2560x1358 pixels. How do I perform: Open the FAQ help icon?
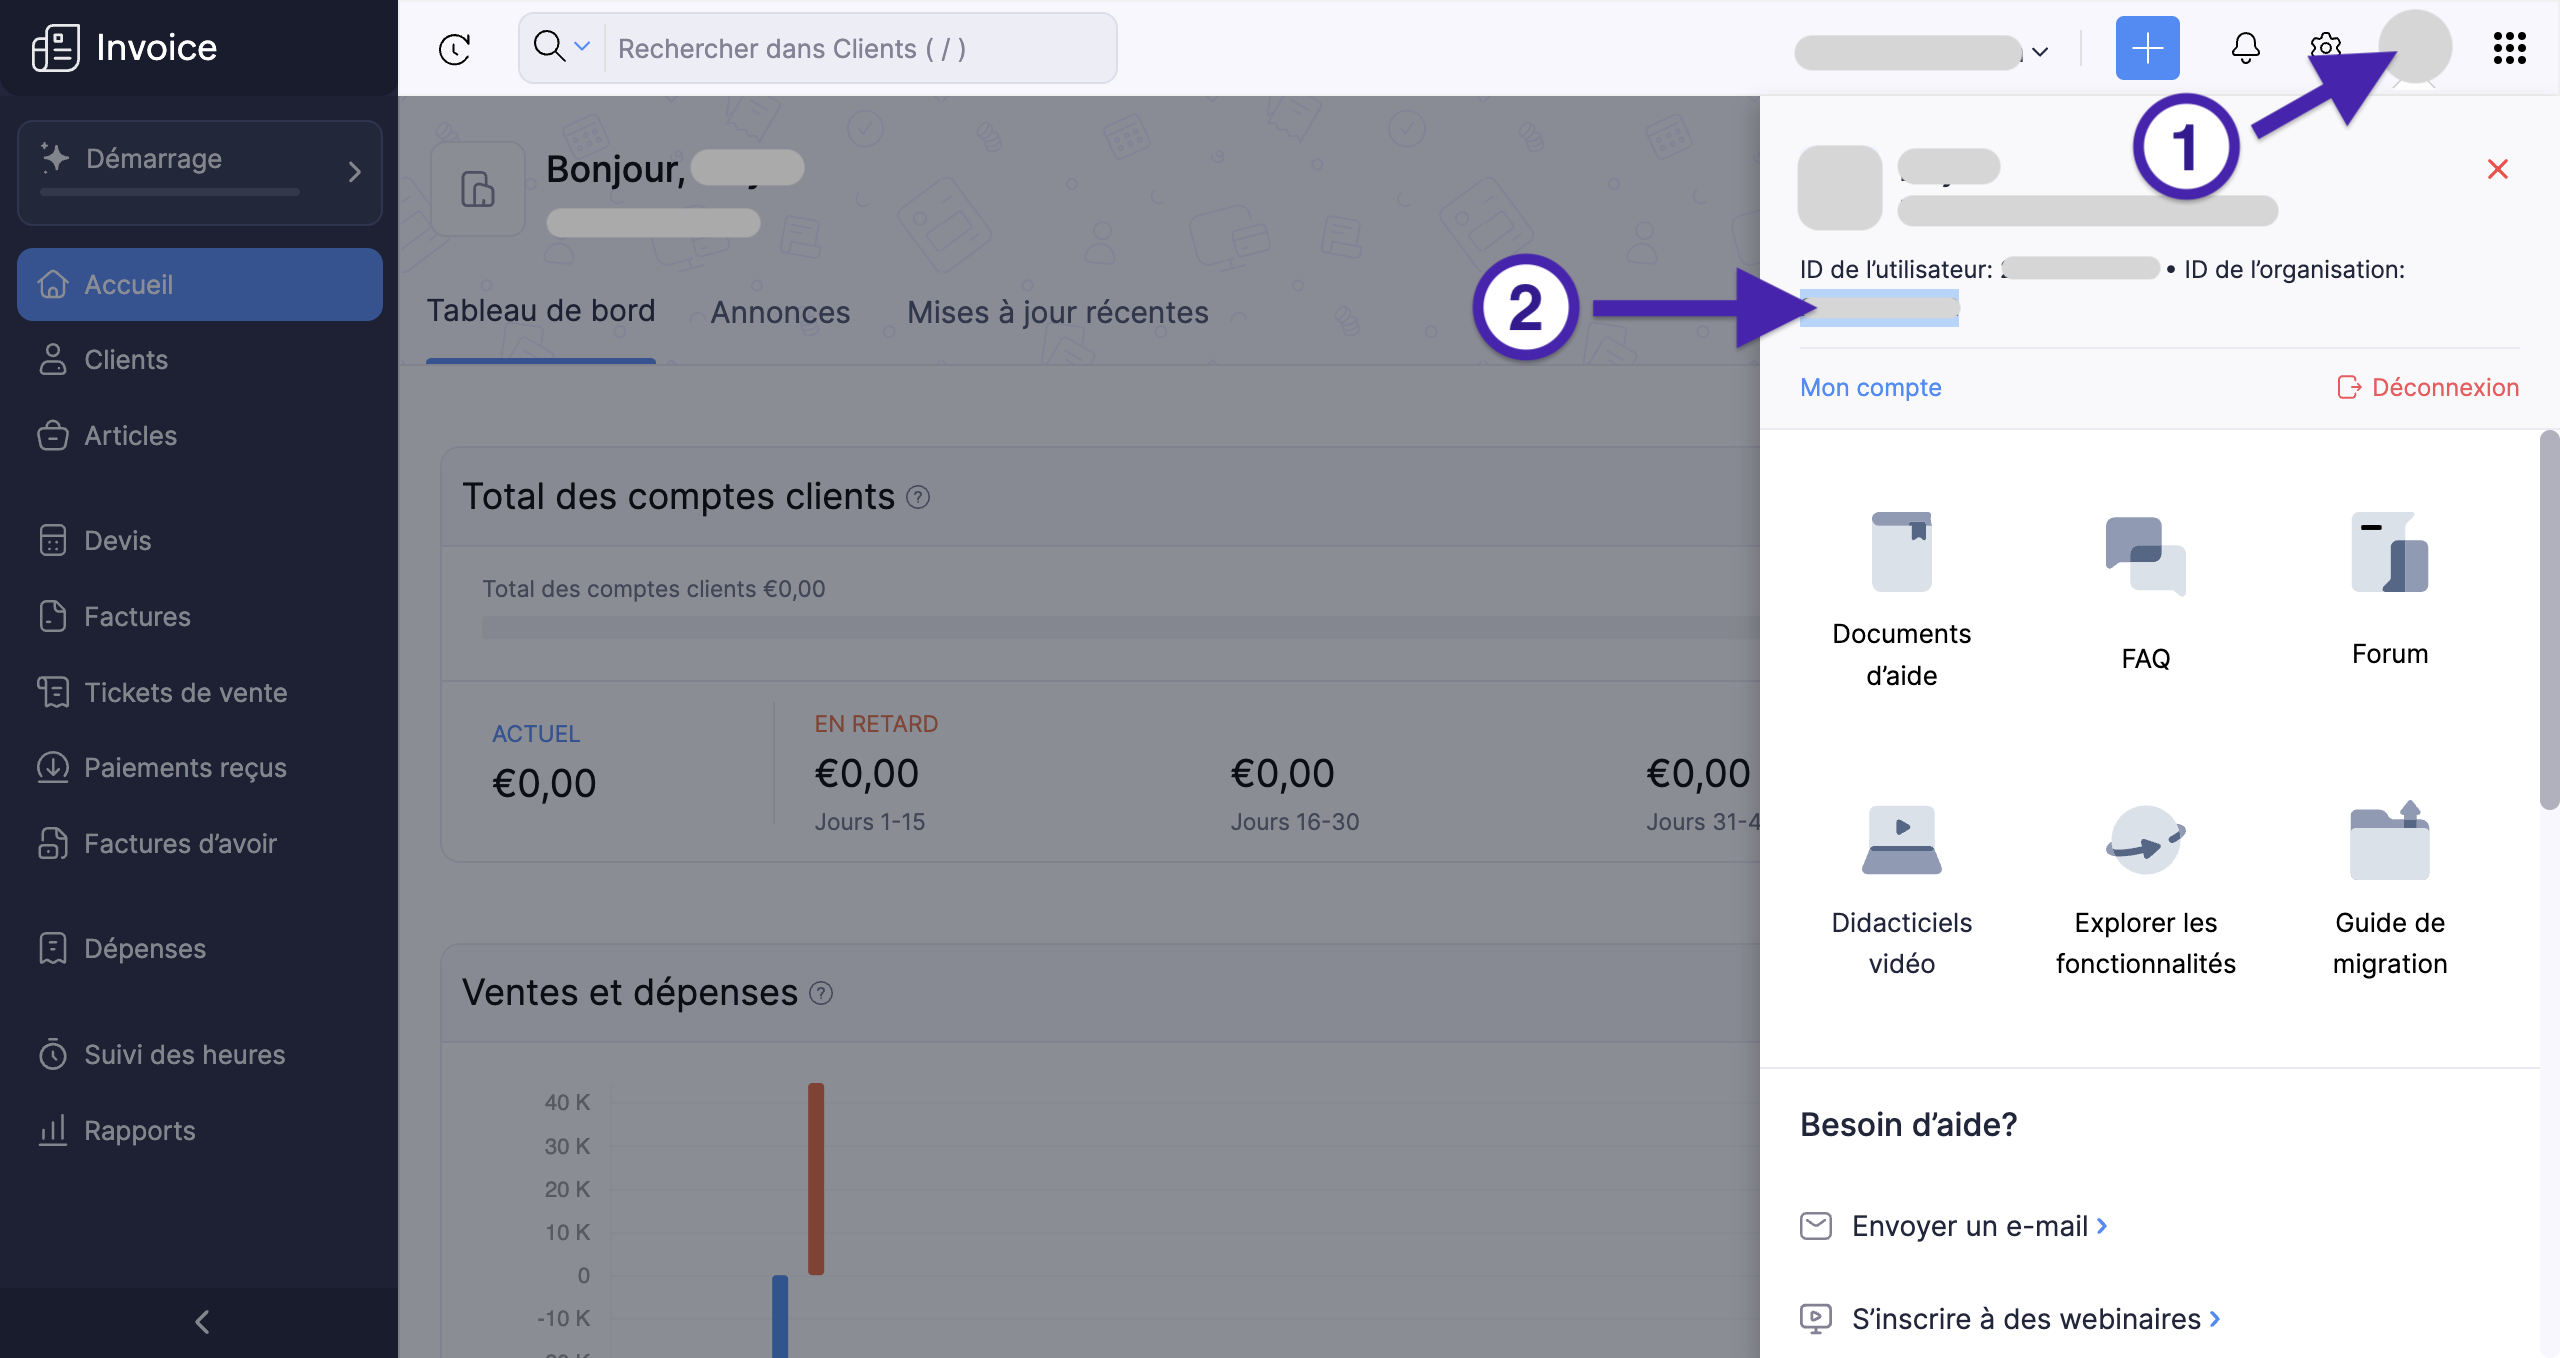pos(2145,556)
